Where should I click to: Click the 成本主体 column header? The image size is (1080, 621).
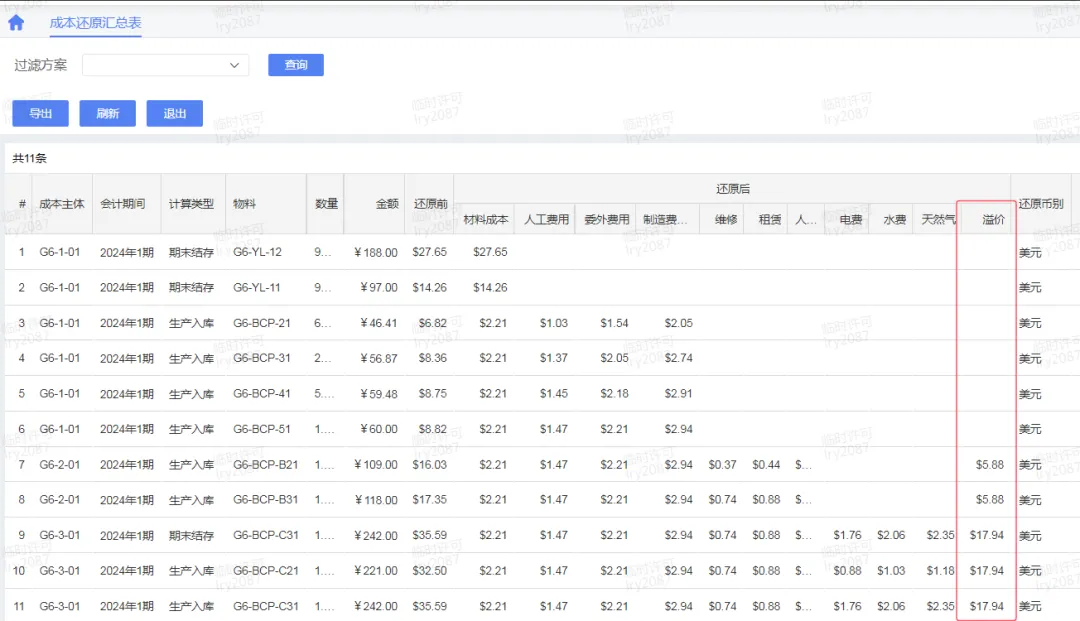click(x=62, y=204)
